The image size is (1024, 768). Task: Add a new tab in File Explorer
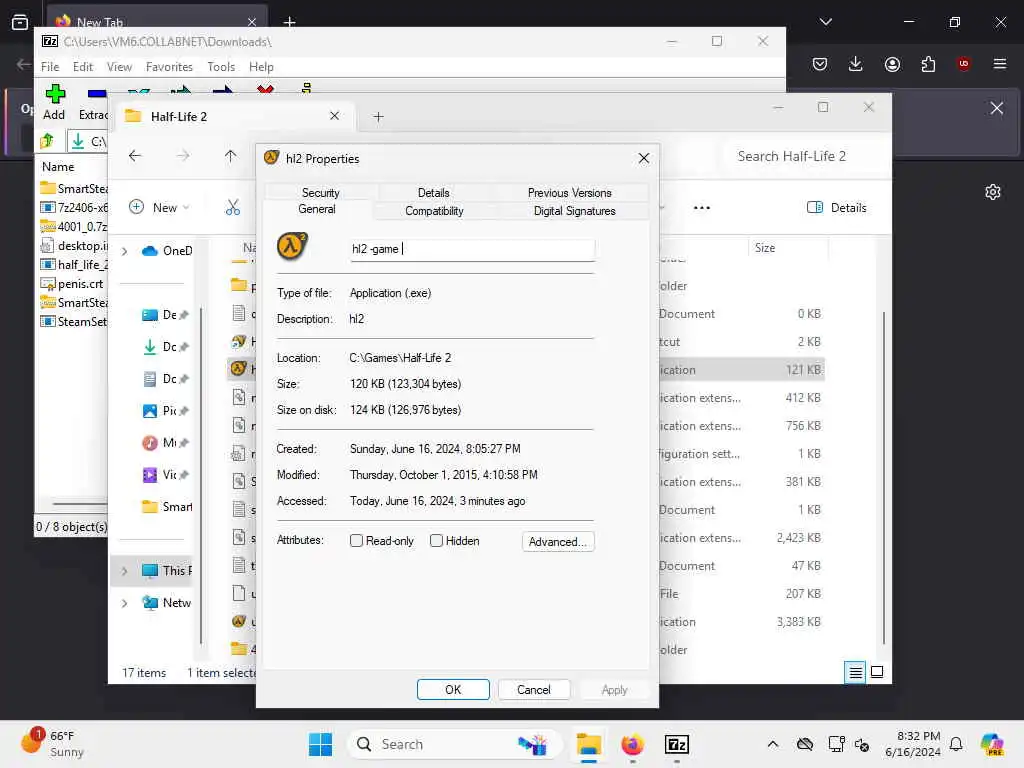coord(378,116)
